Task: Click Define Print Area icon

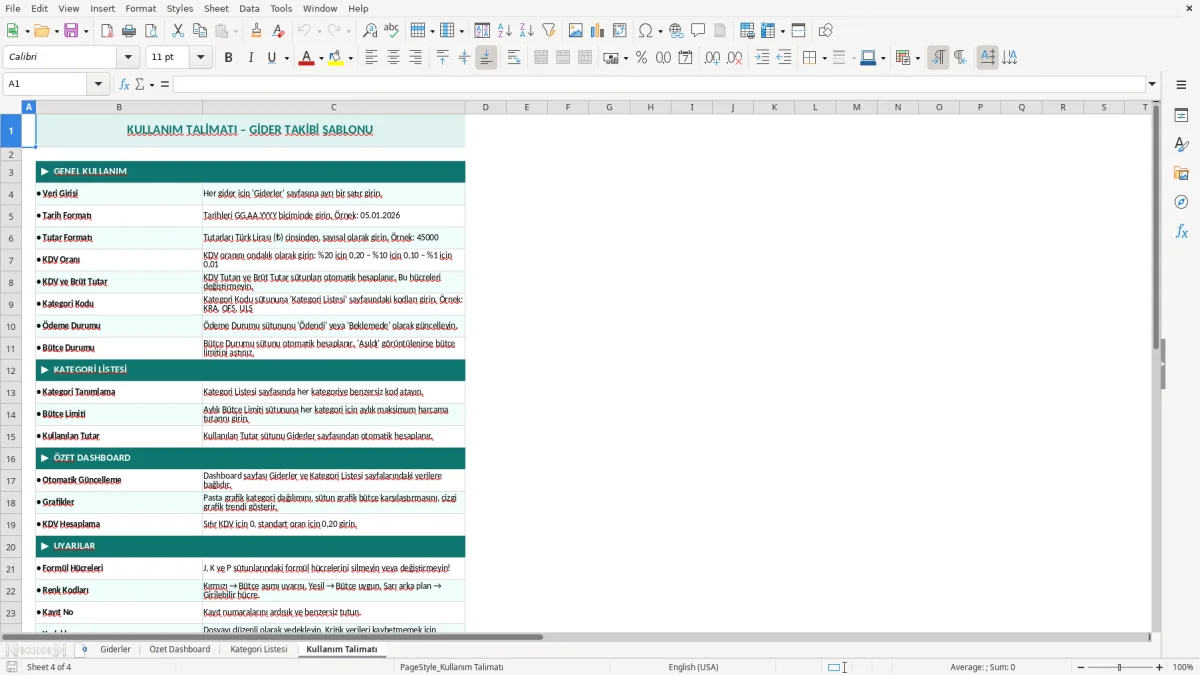Action: click(x=747, y=31)
